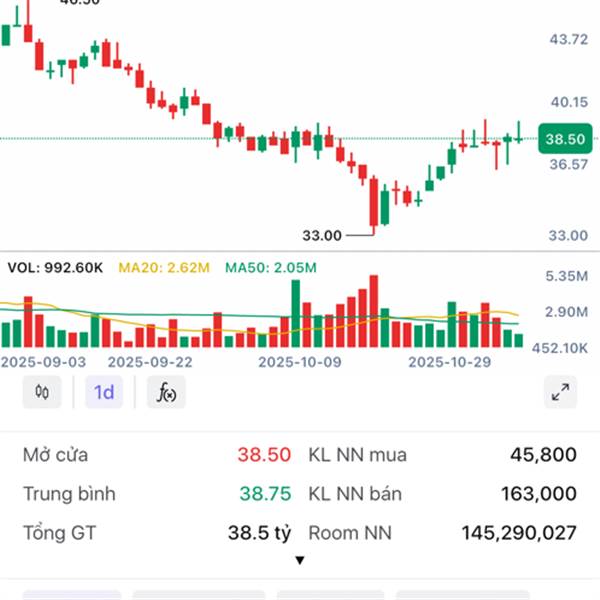Select the tallest red volume bar

[x=374, y=311]
